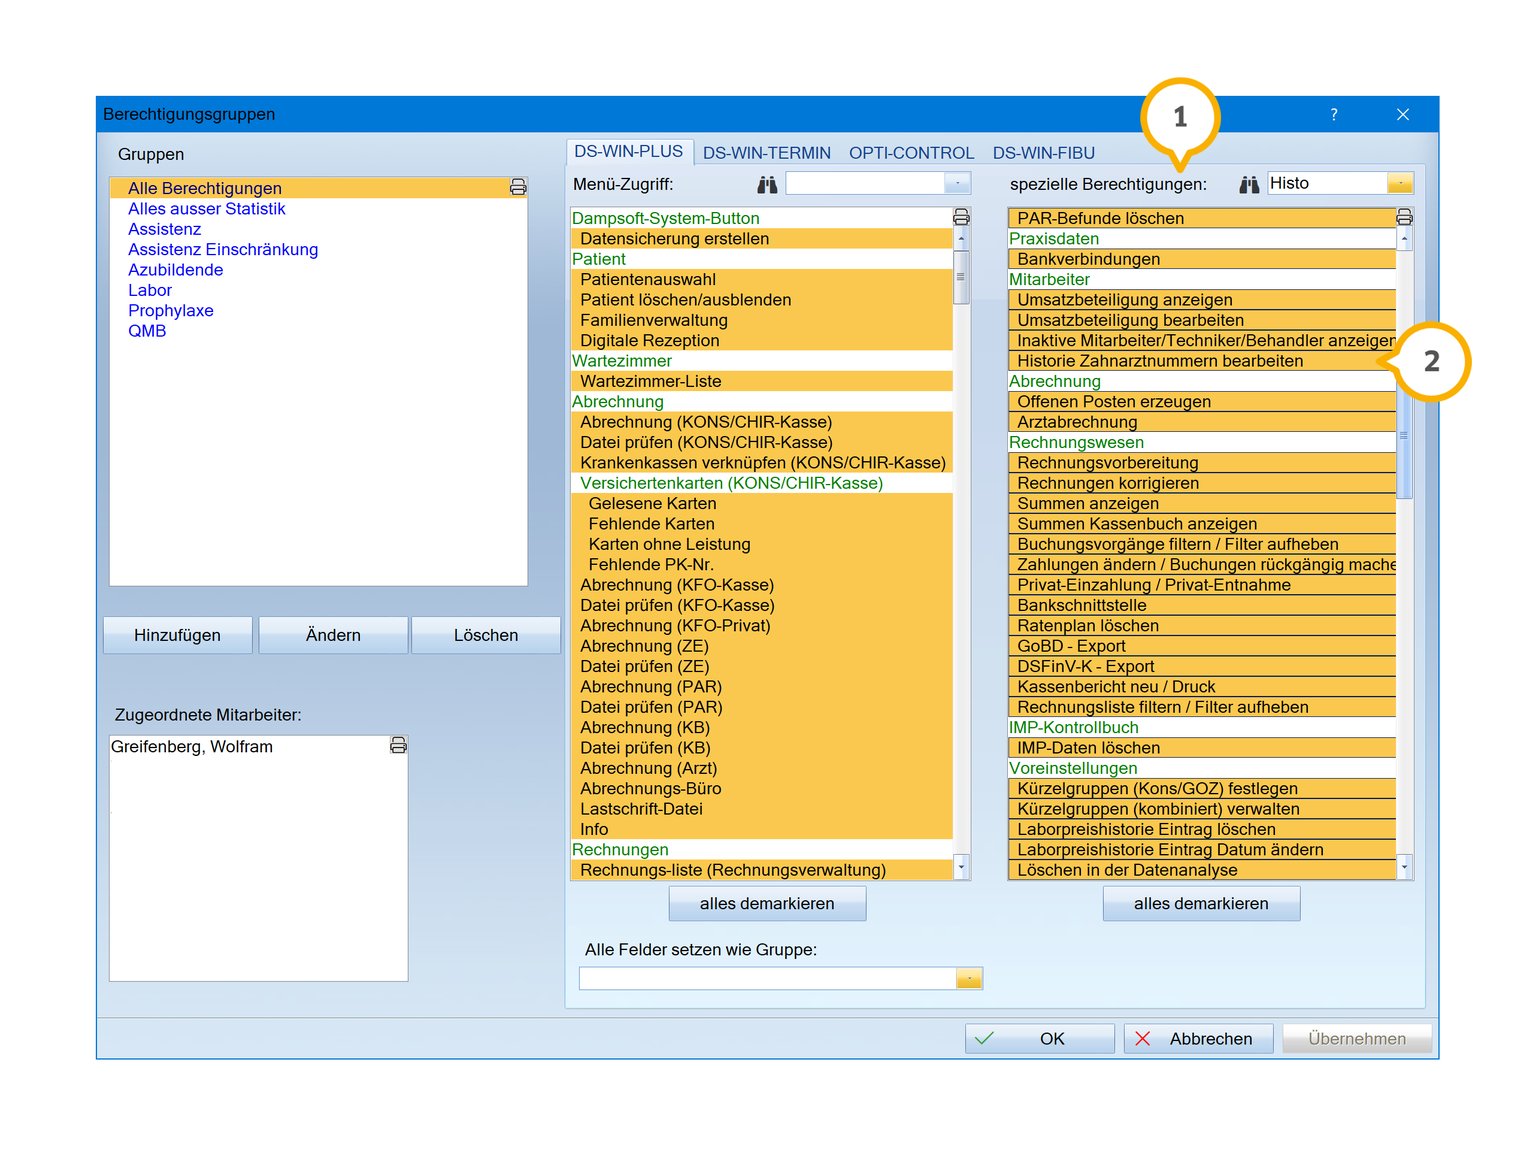Click the Ändern button

[333, 635]
